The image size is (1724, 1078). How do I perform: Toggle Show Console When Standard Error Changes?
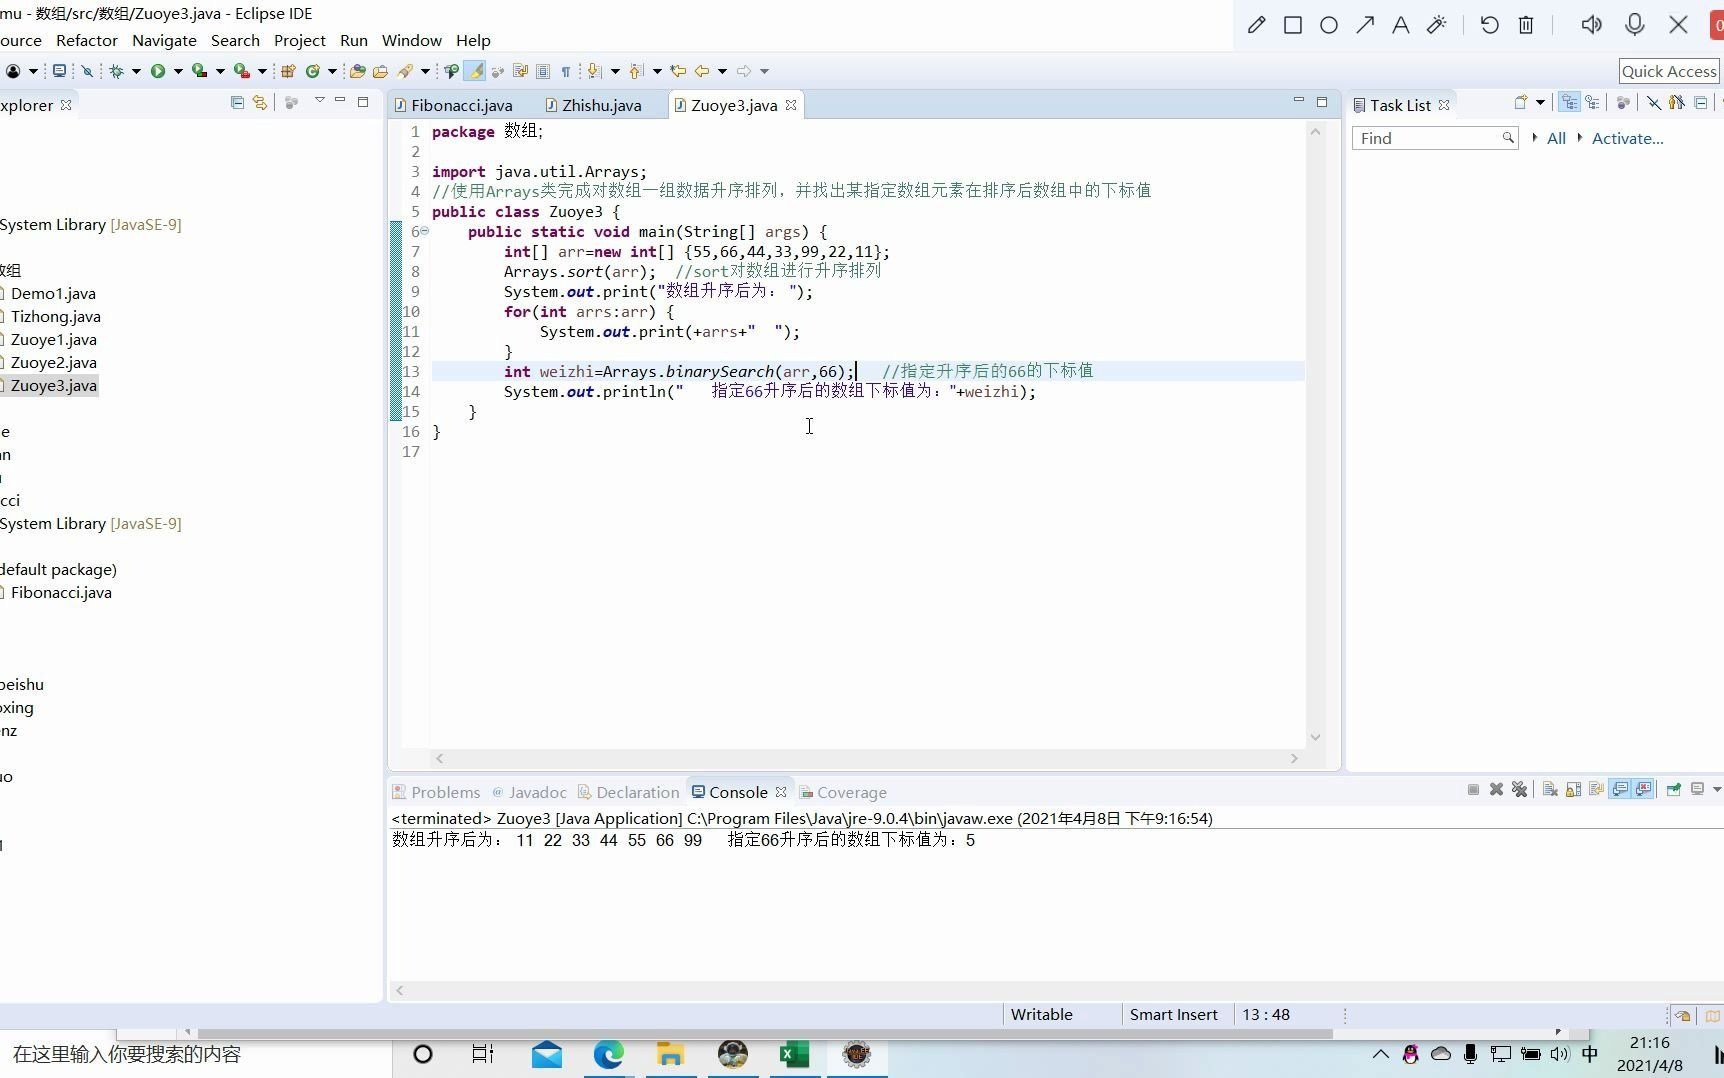pos(1643,789)
